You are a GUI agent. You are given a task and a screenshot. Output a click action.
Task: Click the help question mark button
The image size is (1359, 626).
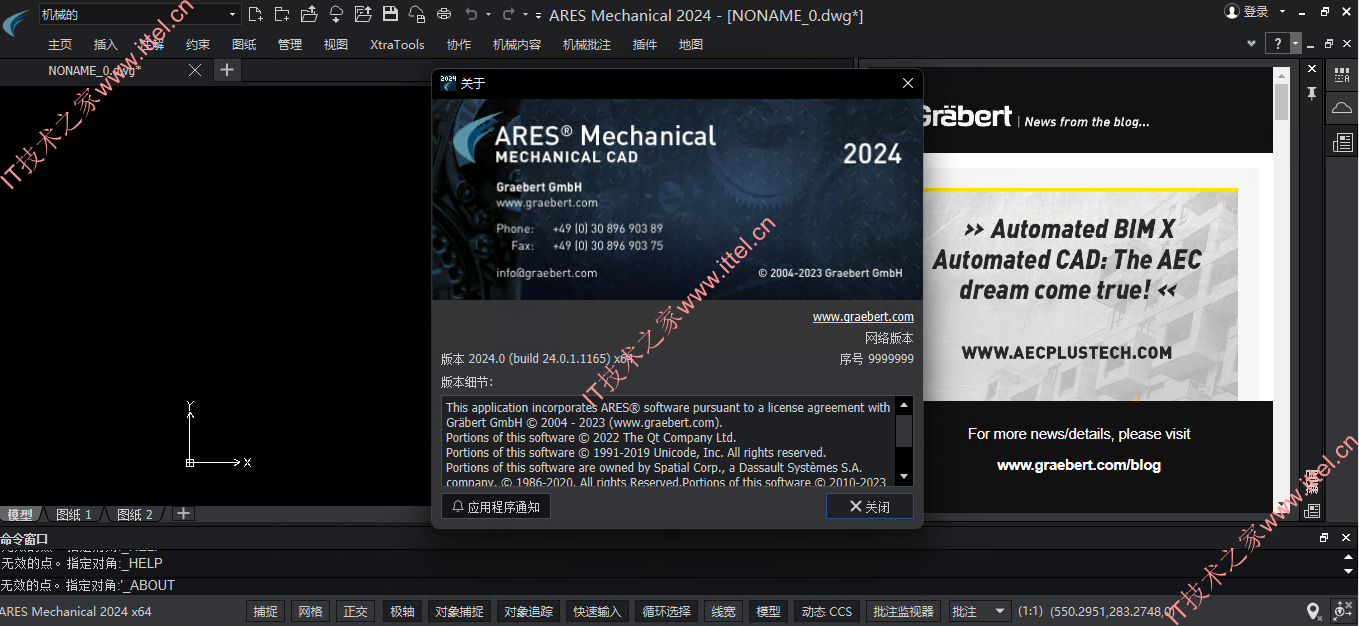[1277, 44]
